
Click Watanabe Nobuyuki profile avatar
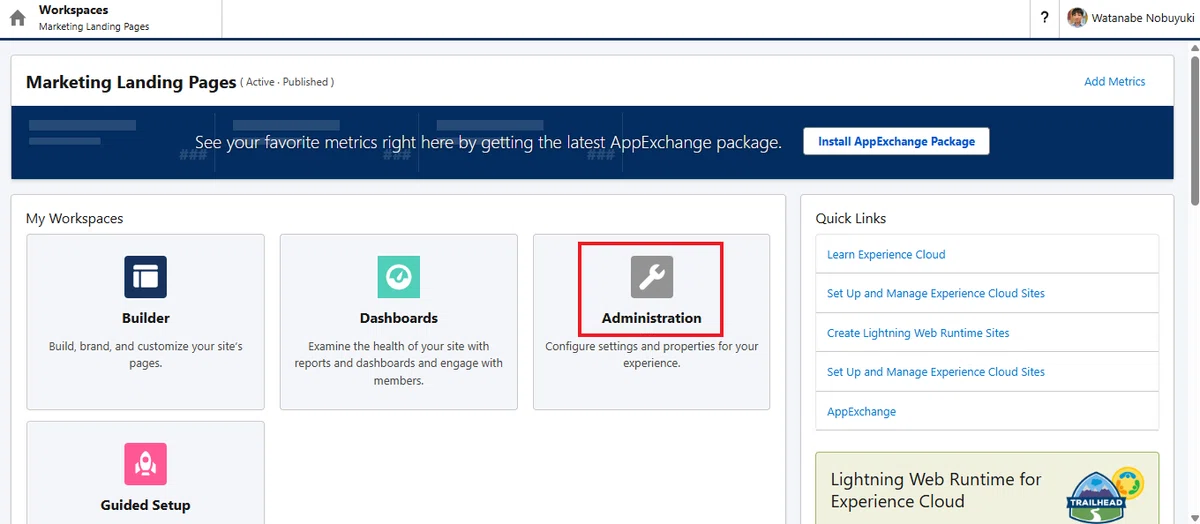coord(1077,18)
